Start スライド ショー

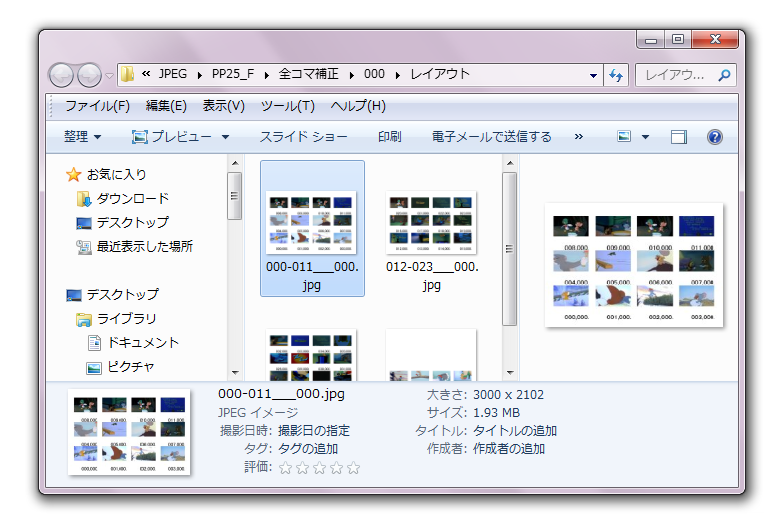(x=303, y=137)
